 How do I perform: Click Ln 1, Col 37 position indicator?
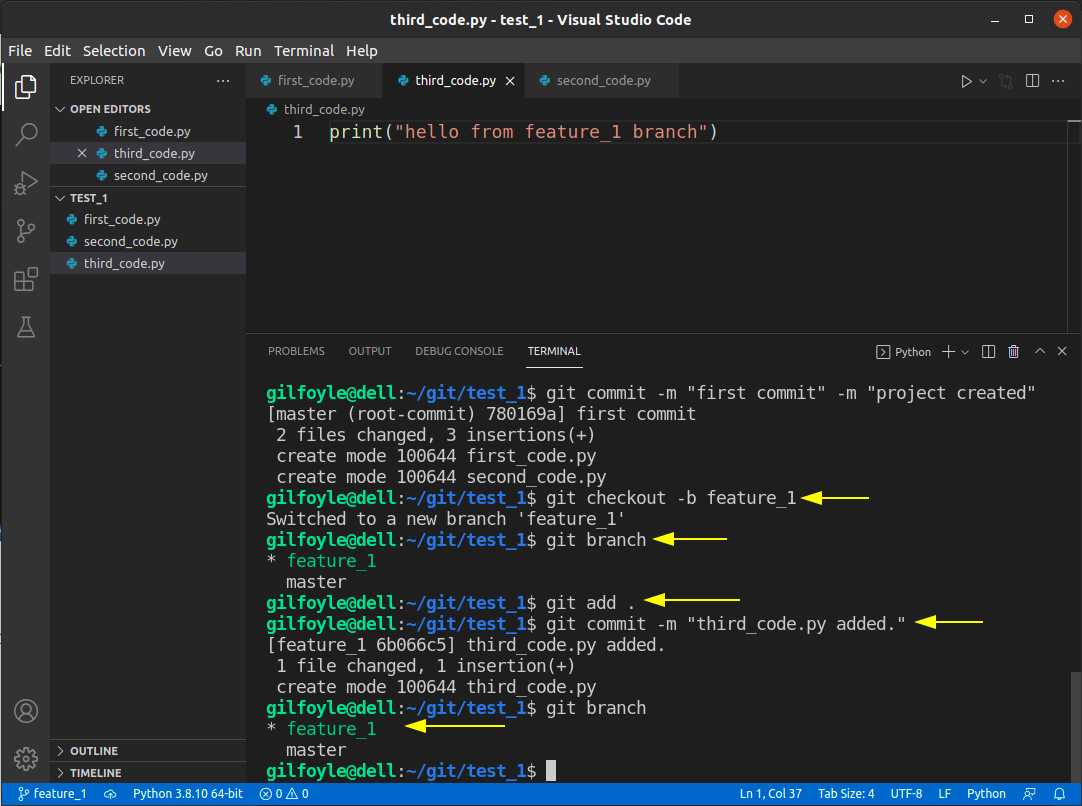770,794
